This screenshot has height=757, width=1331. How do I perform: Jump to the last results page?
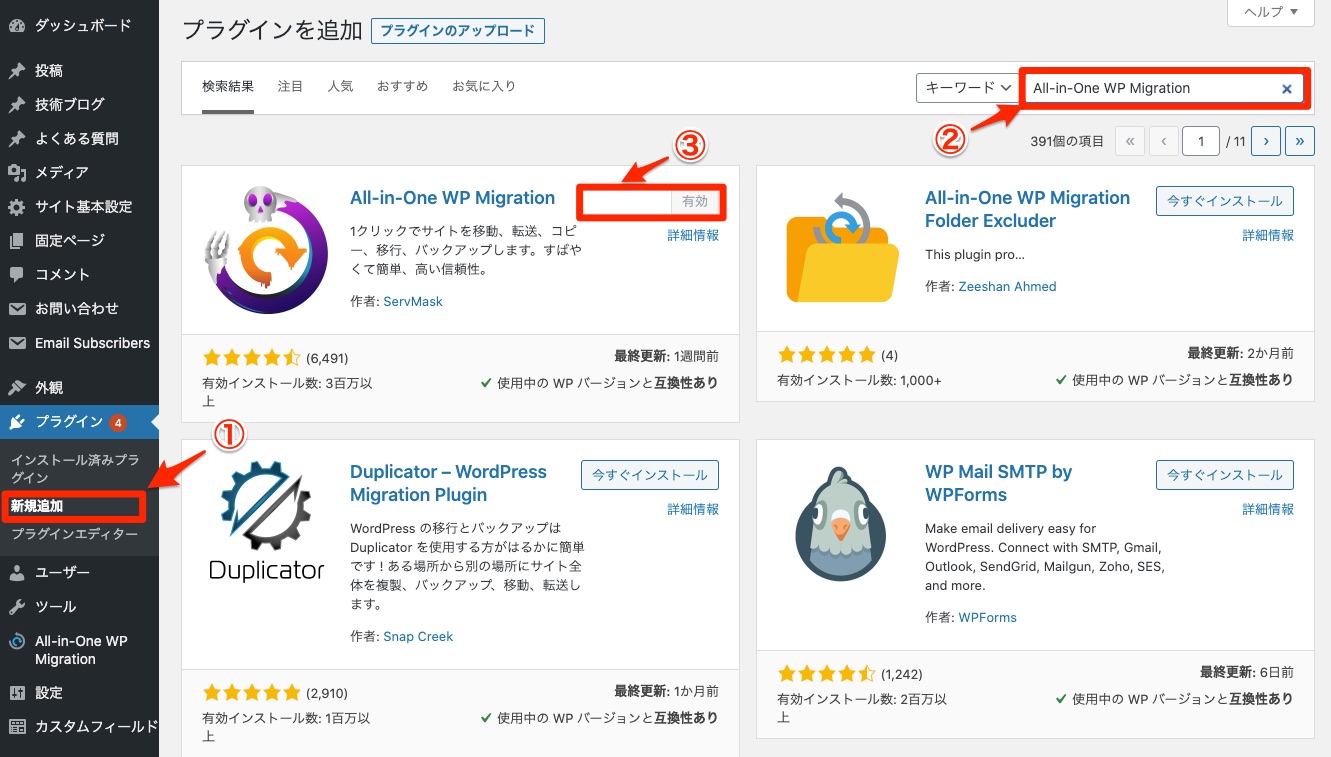pyautogui.click(x=1300, y=142)
